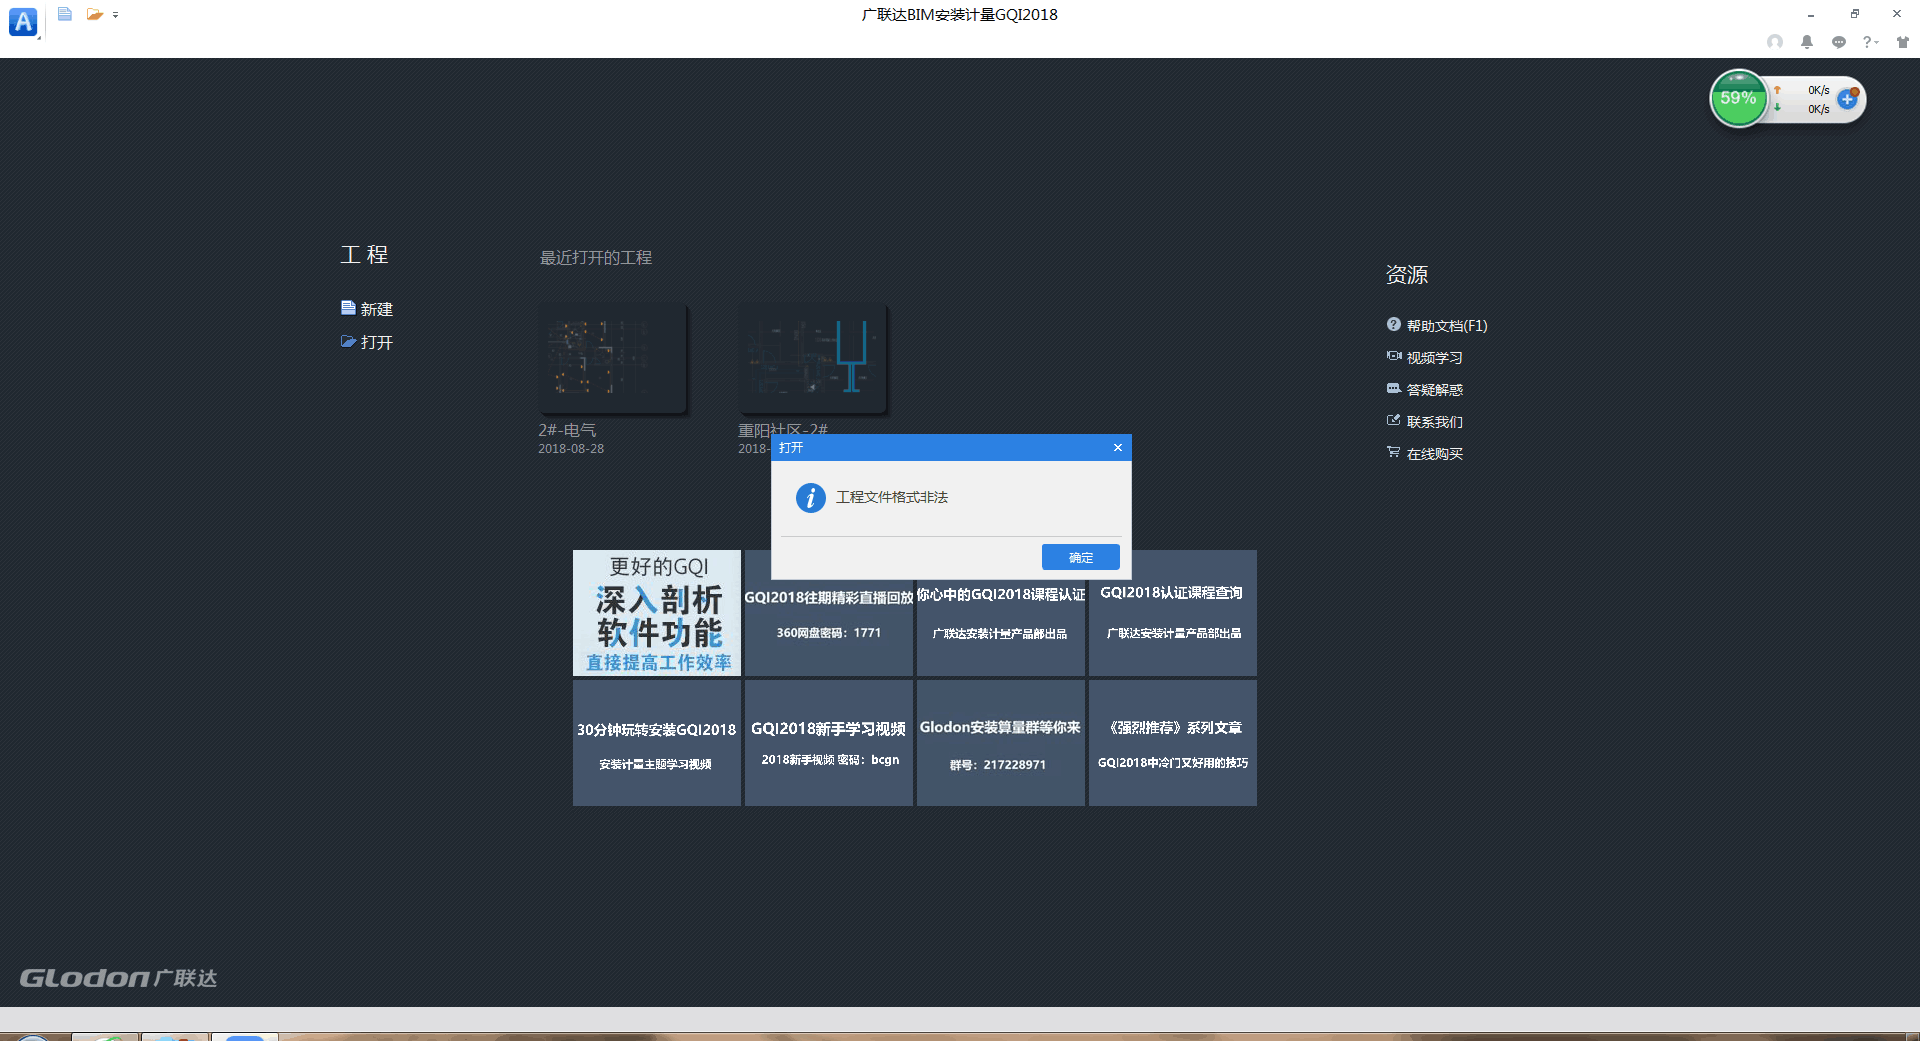Restore down the GQI2018 main window
This screenshot has height=1041, width=1920.
[1855, 14]
